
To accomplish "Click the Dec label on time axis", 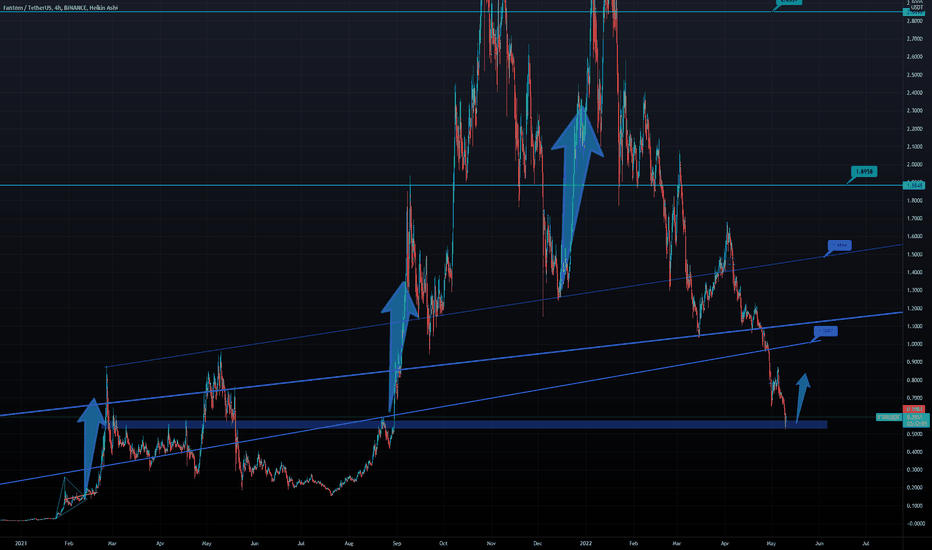I will tap(538, 543).
